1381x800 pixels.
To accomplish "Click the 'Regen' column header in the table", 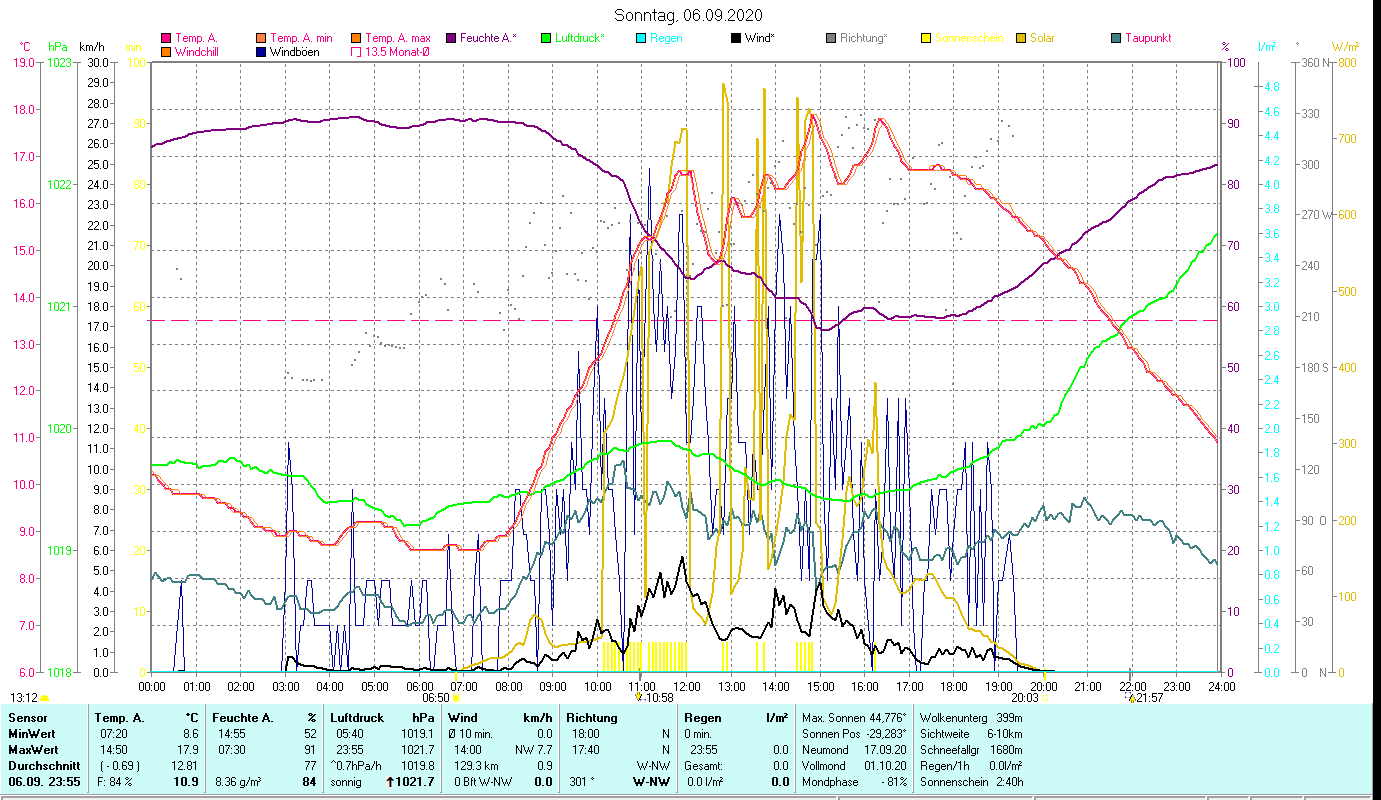I will tap(702, 718).
